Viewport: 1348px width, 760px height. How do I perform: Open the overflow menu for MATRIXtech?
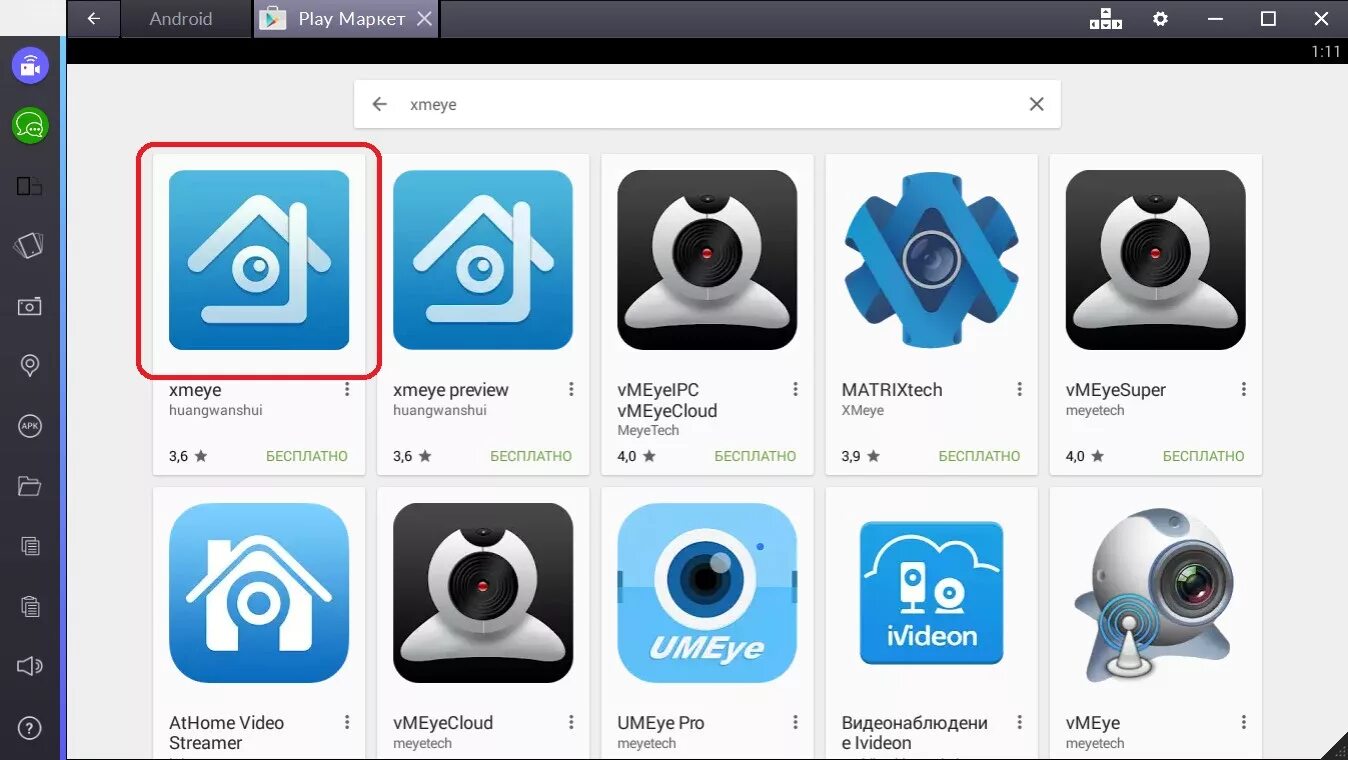click(1019, 389)
